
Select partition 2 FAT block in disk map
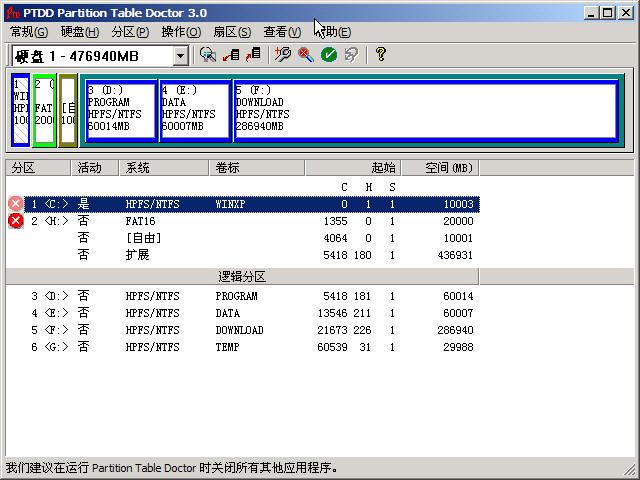click(44, 110)
